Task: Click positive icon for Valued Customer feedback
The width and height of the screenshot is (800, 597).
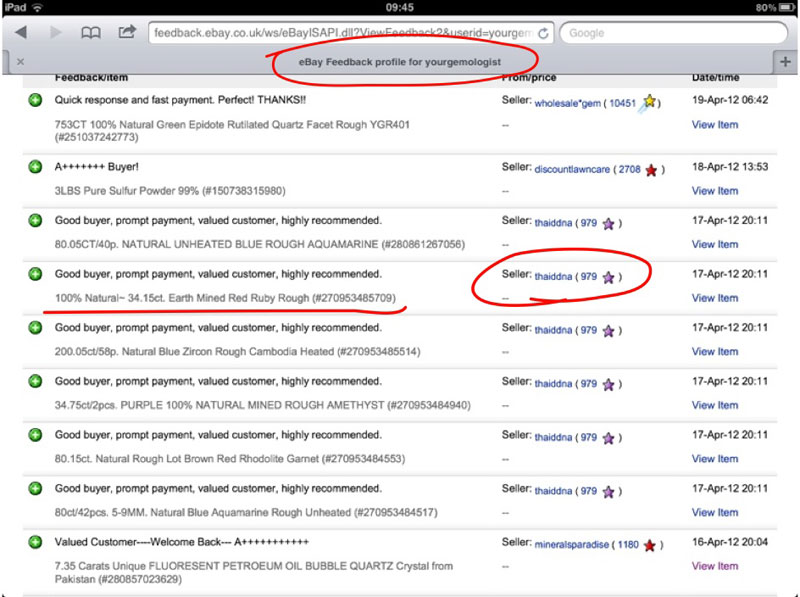Action: click(35, 542)
